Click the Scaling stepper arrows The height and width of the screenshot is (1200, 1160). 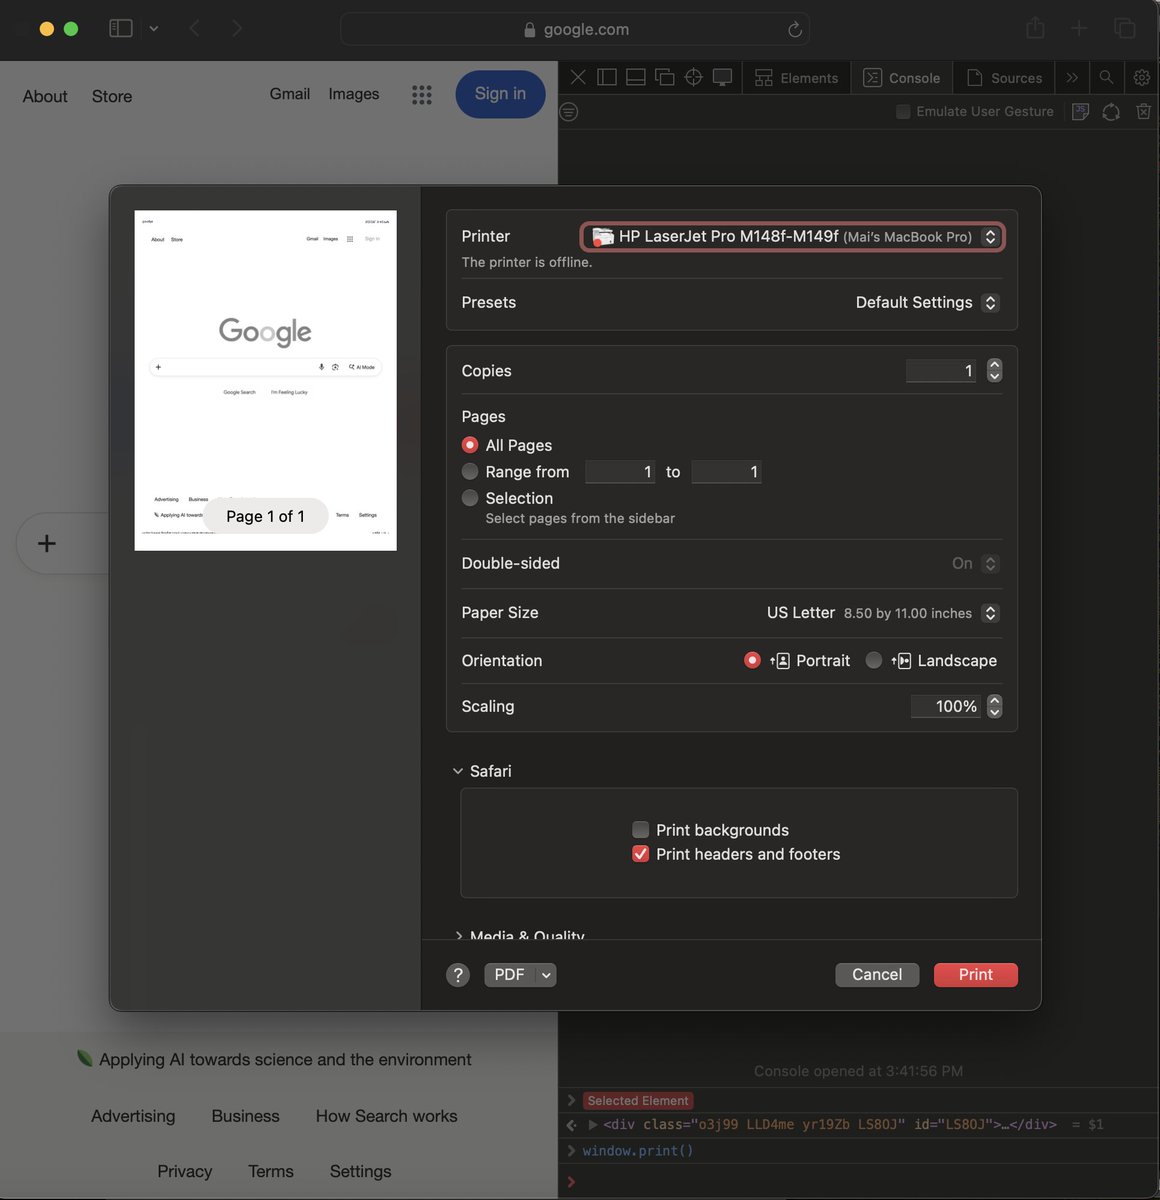pyautogui.click(x=994, y=706)
